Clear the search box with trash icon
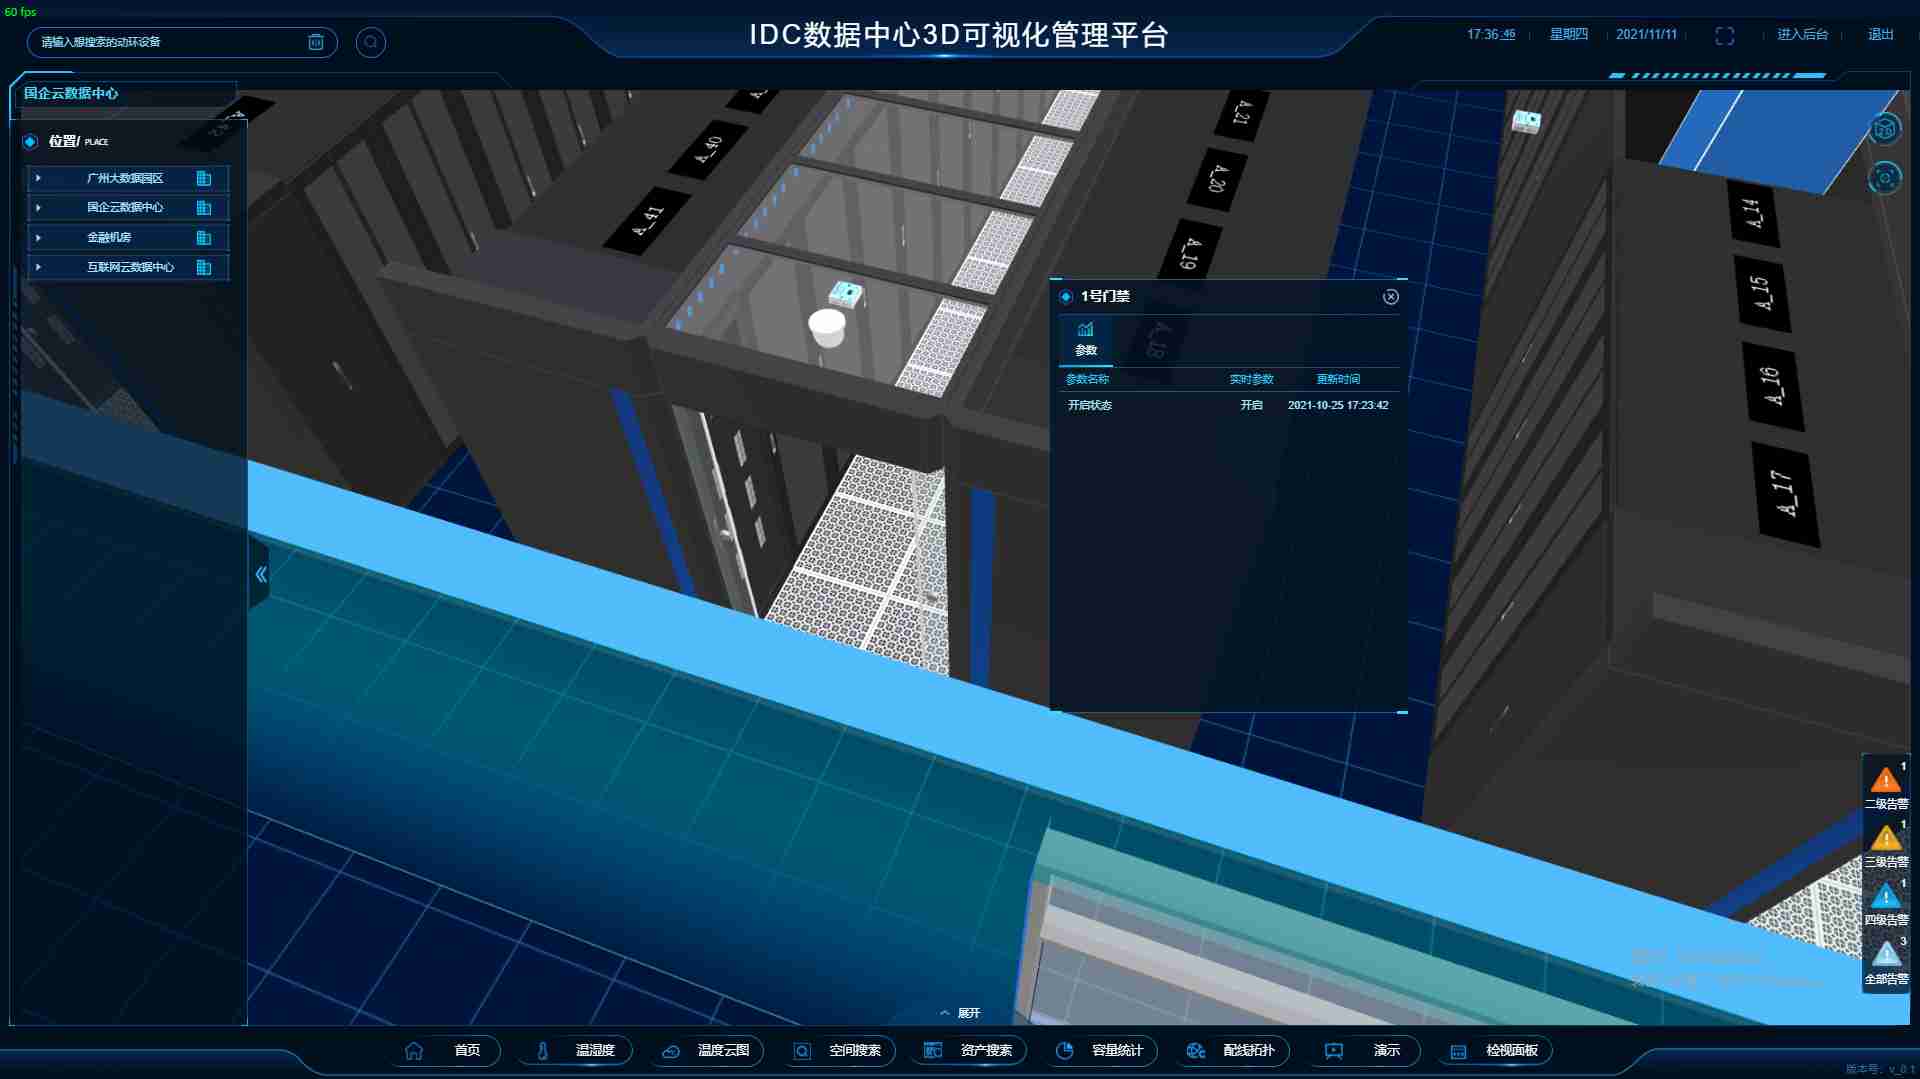Viewport: 1920px width, 1079px height. (316, 42)
